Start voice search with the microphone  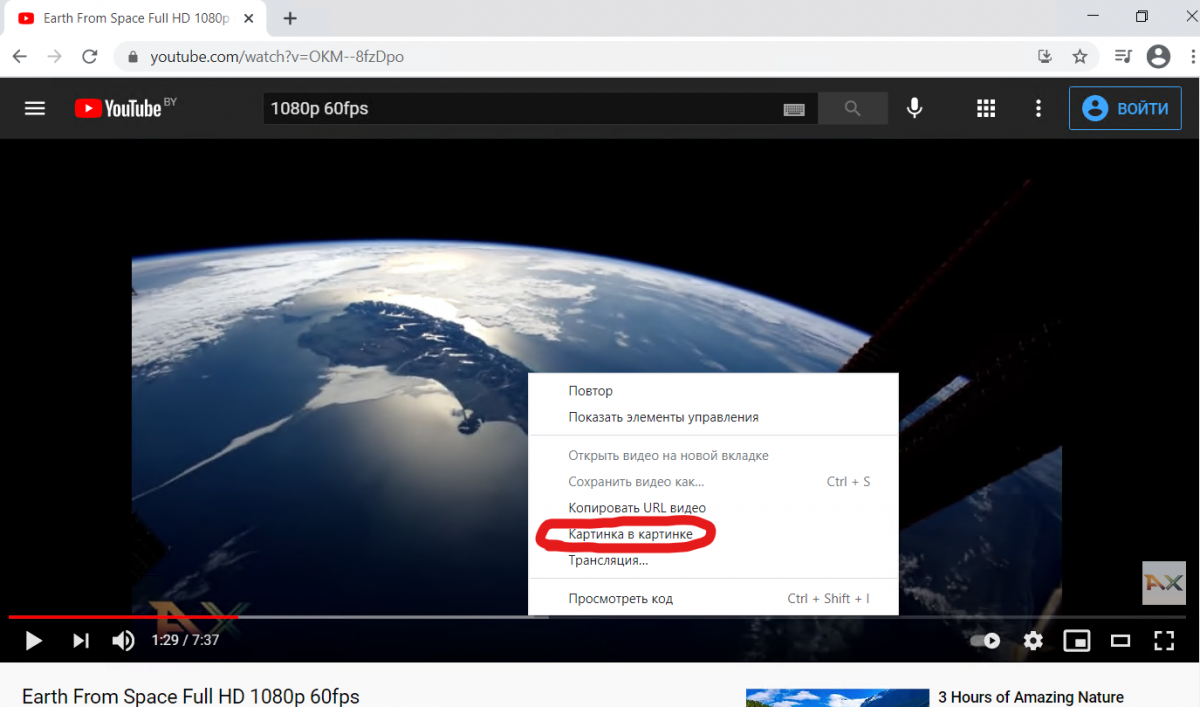tap(914, 108)
